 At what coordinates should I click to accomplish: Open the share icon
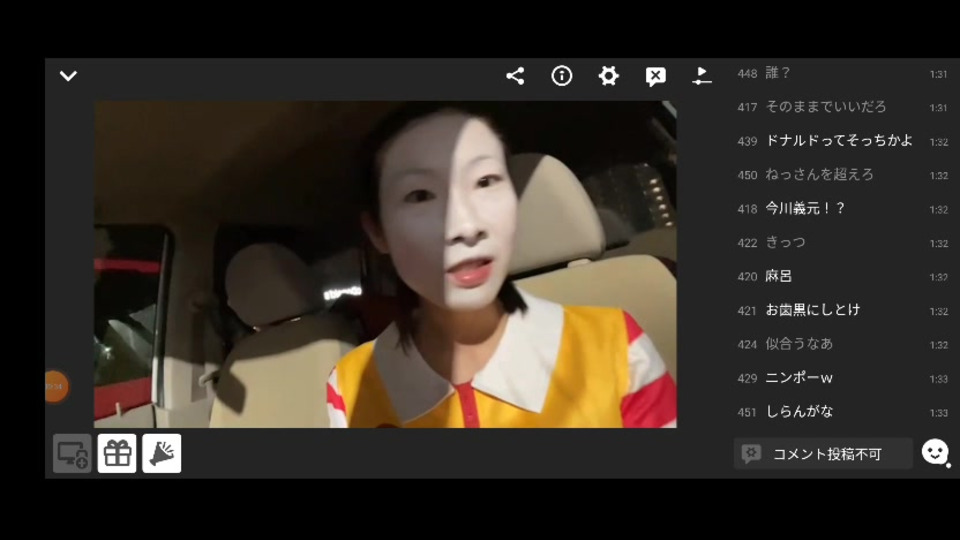(x=515, y=76)
